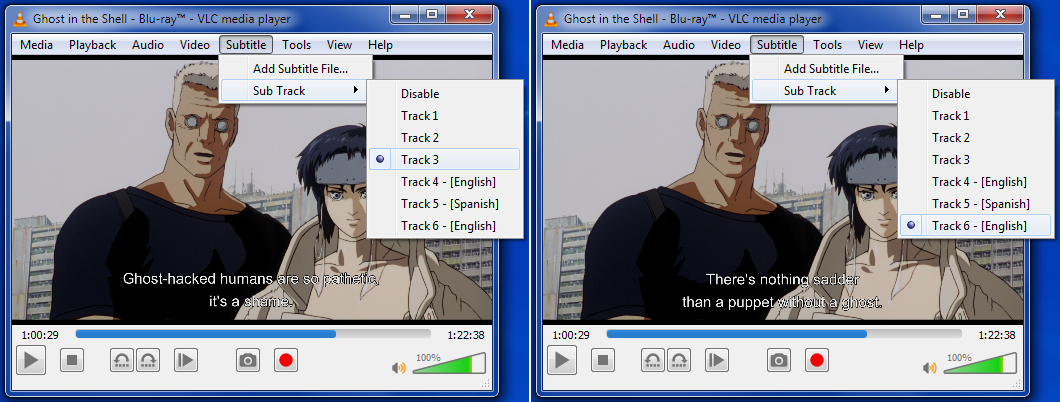Image resolution: width=1060 pixels, height=402 pixels.
Task: Adjust volume slider in left window
Action: click(449, 363)
